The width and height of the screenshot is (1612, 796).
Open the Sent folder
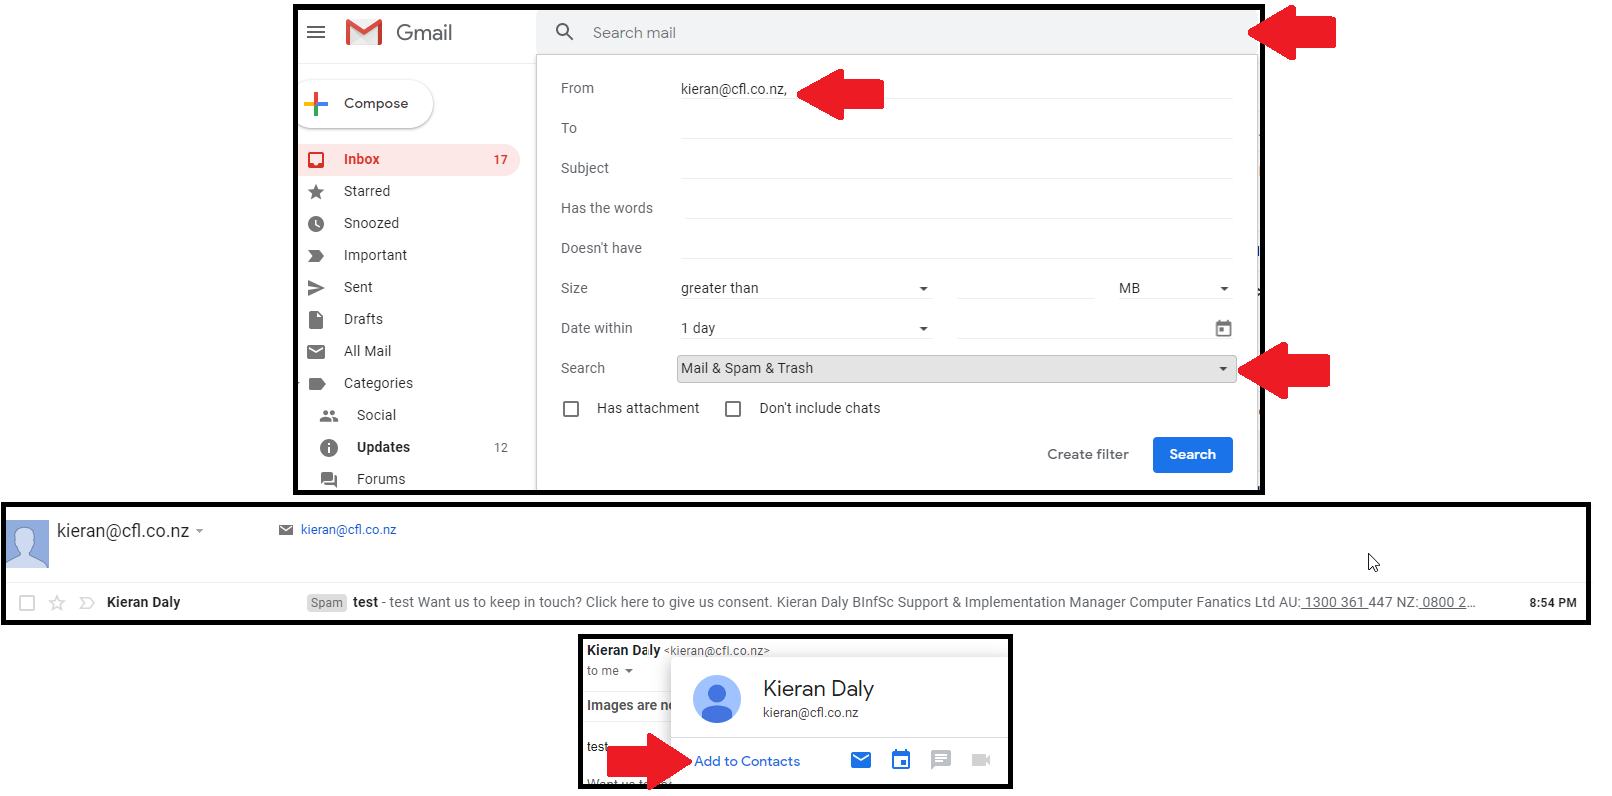[358, 287]
